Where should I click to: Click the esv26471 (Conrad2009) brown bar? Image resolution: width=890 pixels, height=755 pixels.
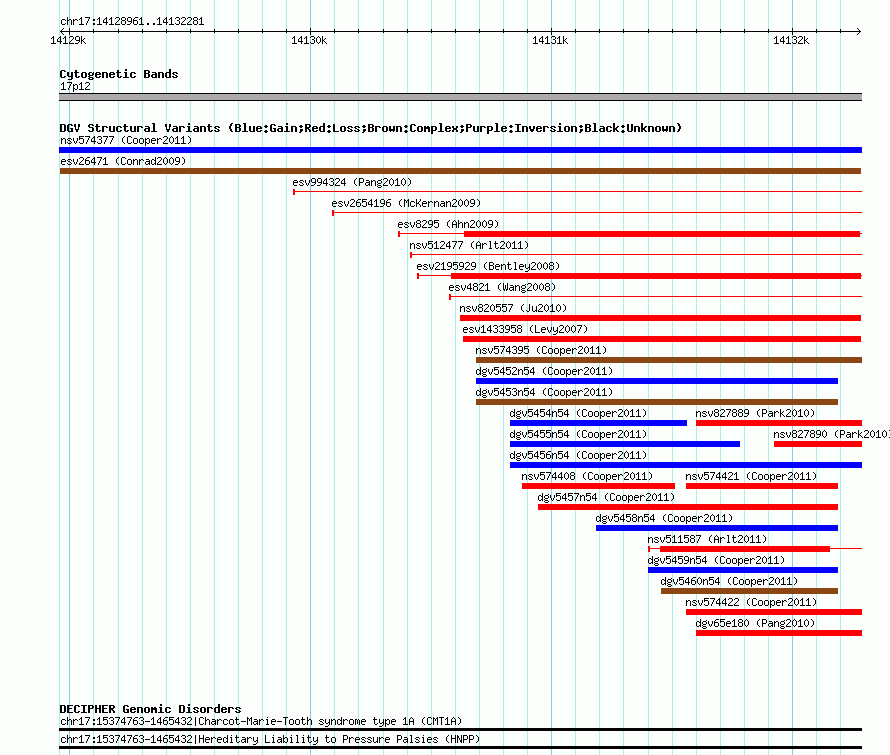tap(460, 171)
